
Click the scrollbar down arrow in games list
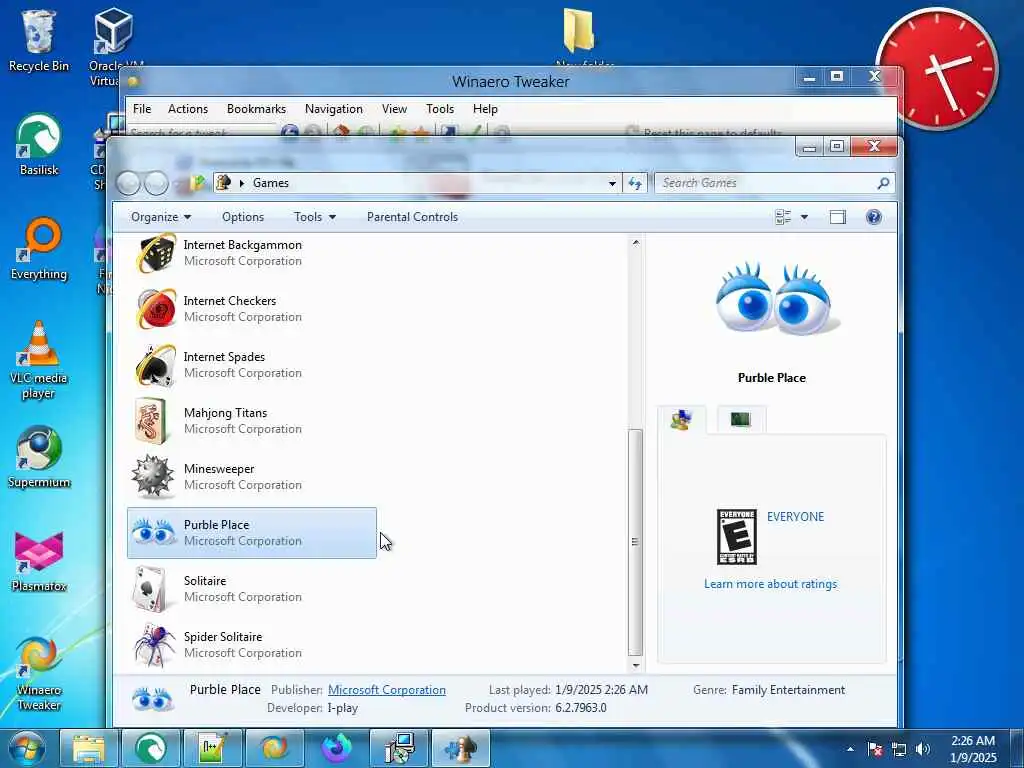click(635, 665)
